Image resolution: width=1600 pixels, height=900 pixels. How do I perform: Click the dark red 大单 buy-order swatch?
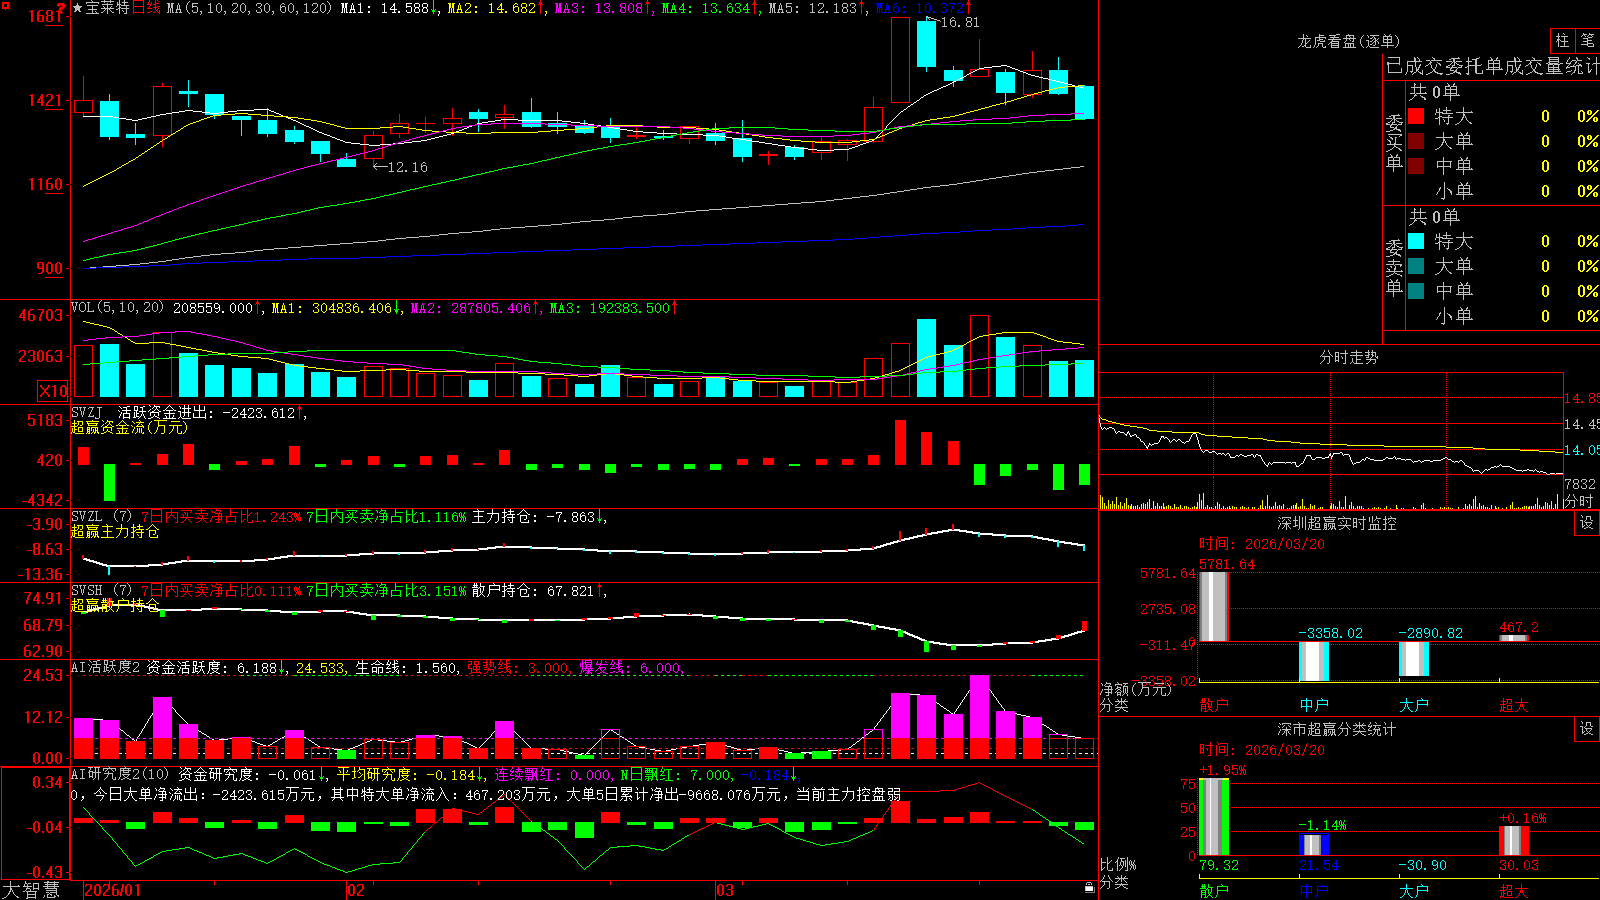point(1416,141)
